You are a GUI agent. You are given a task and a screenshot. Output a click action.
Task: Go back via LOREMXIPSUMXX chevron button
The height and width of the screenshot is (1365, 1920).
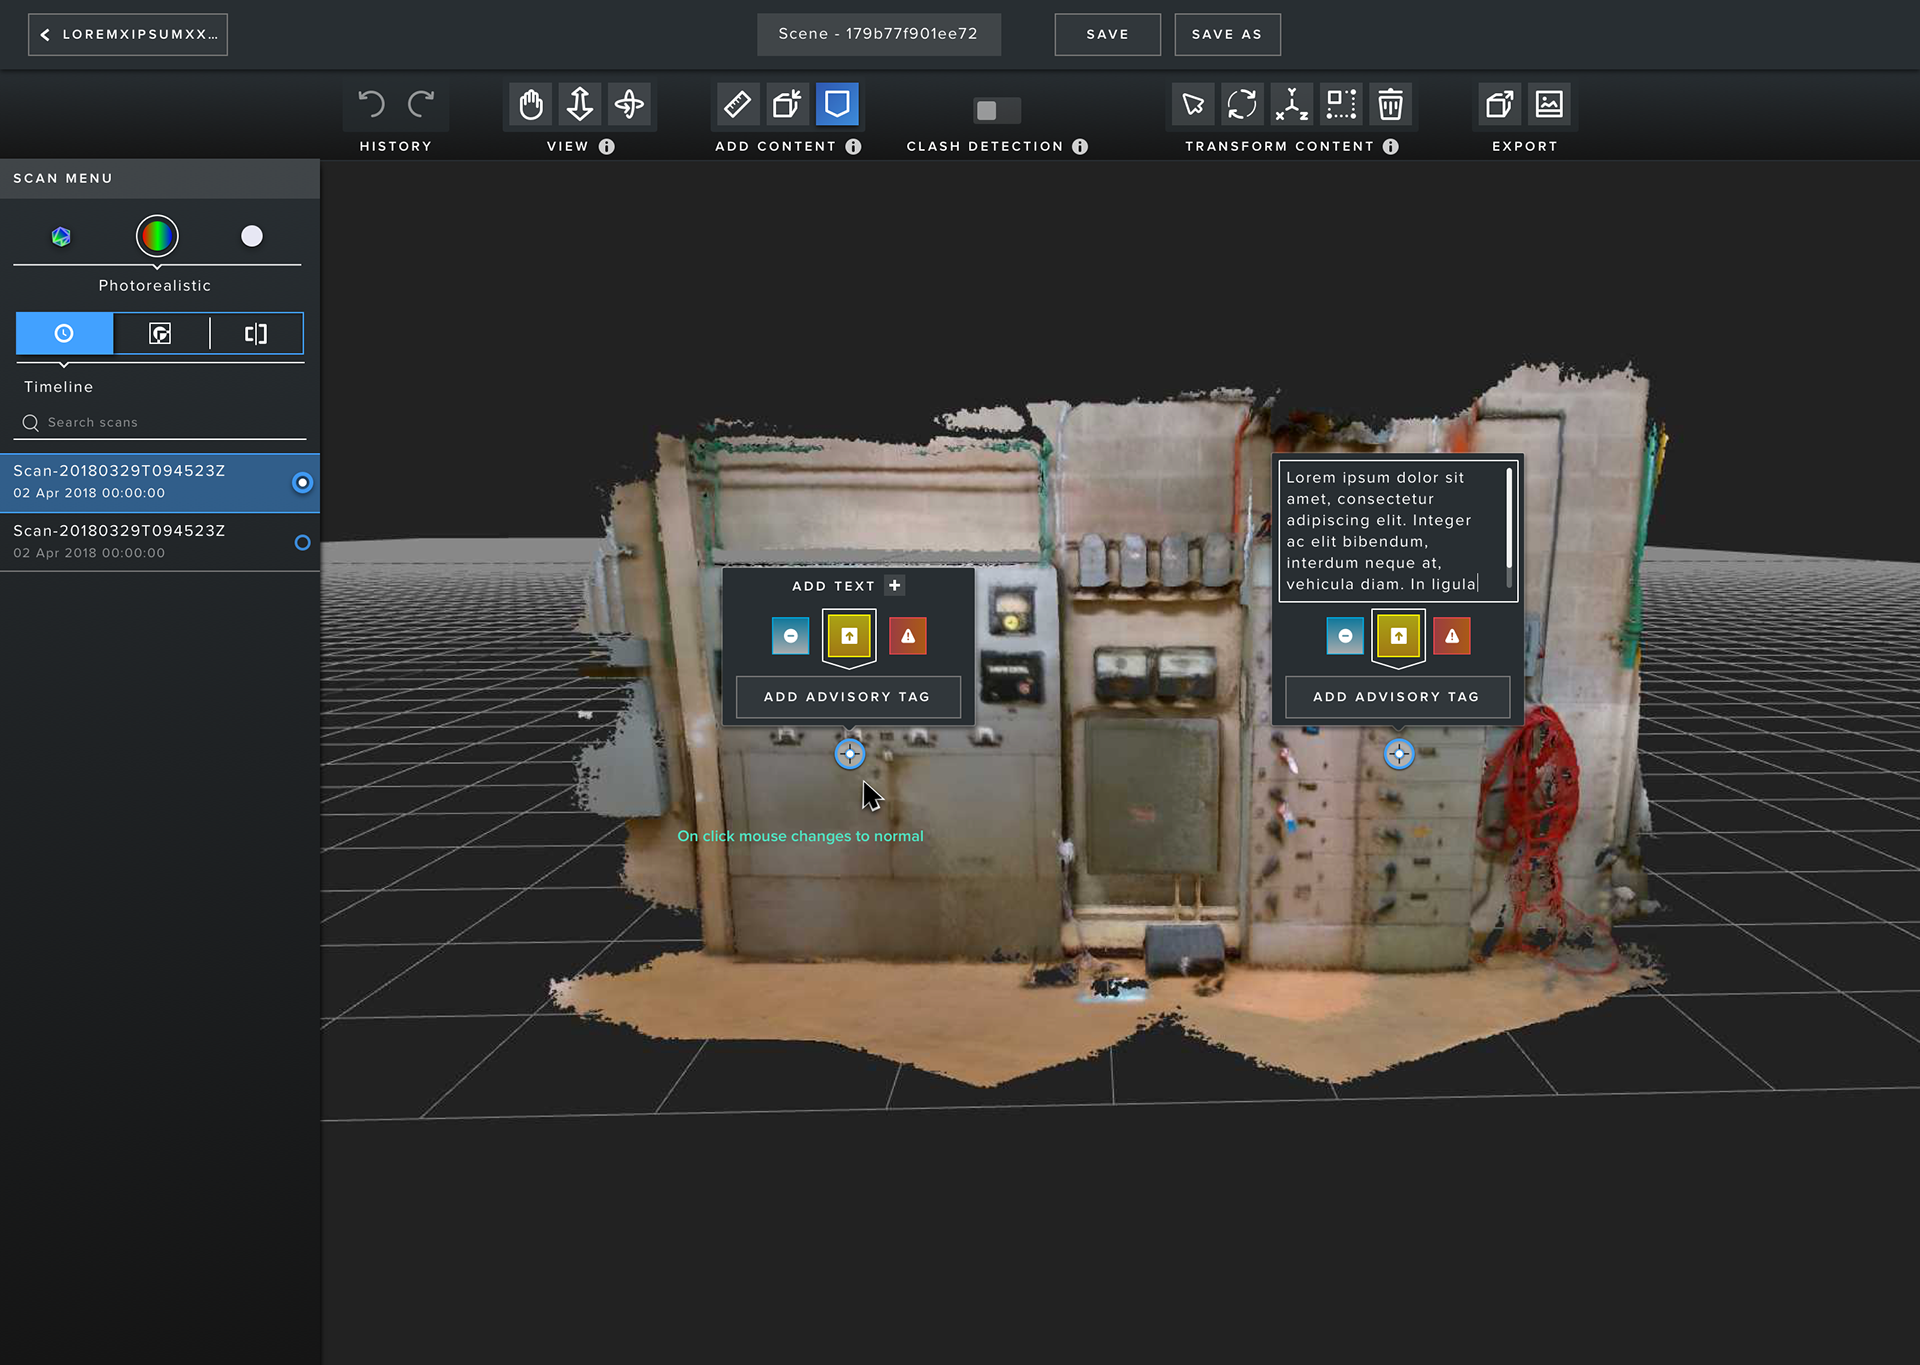(128, 34)
